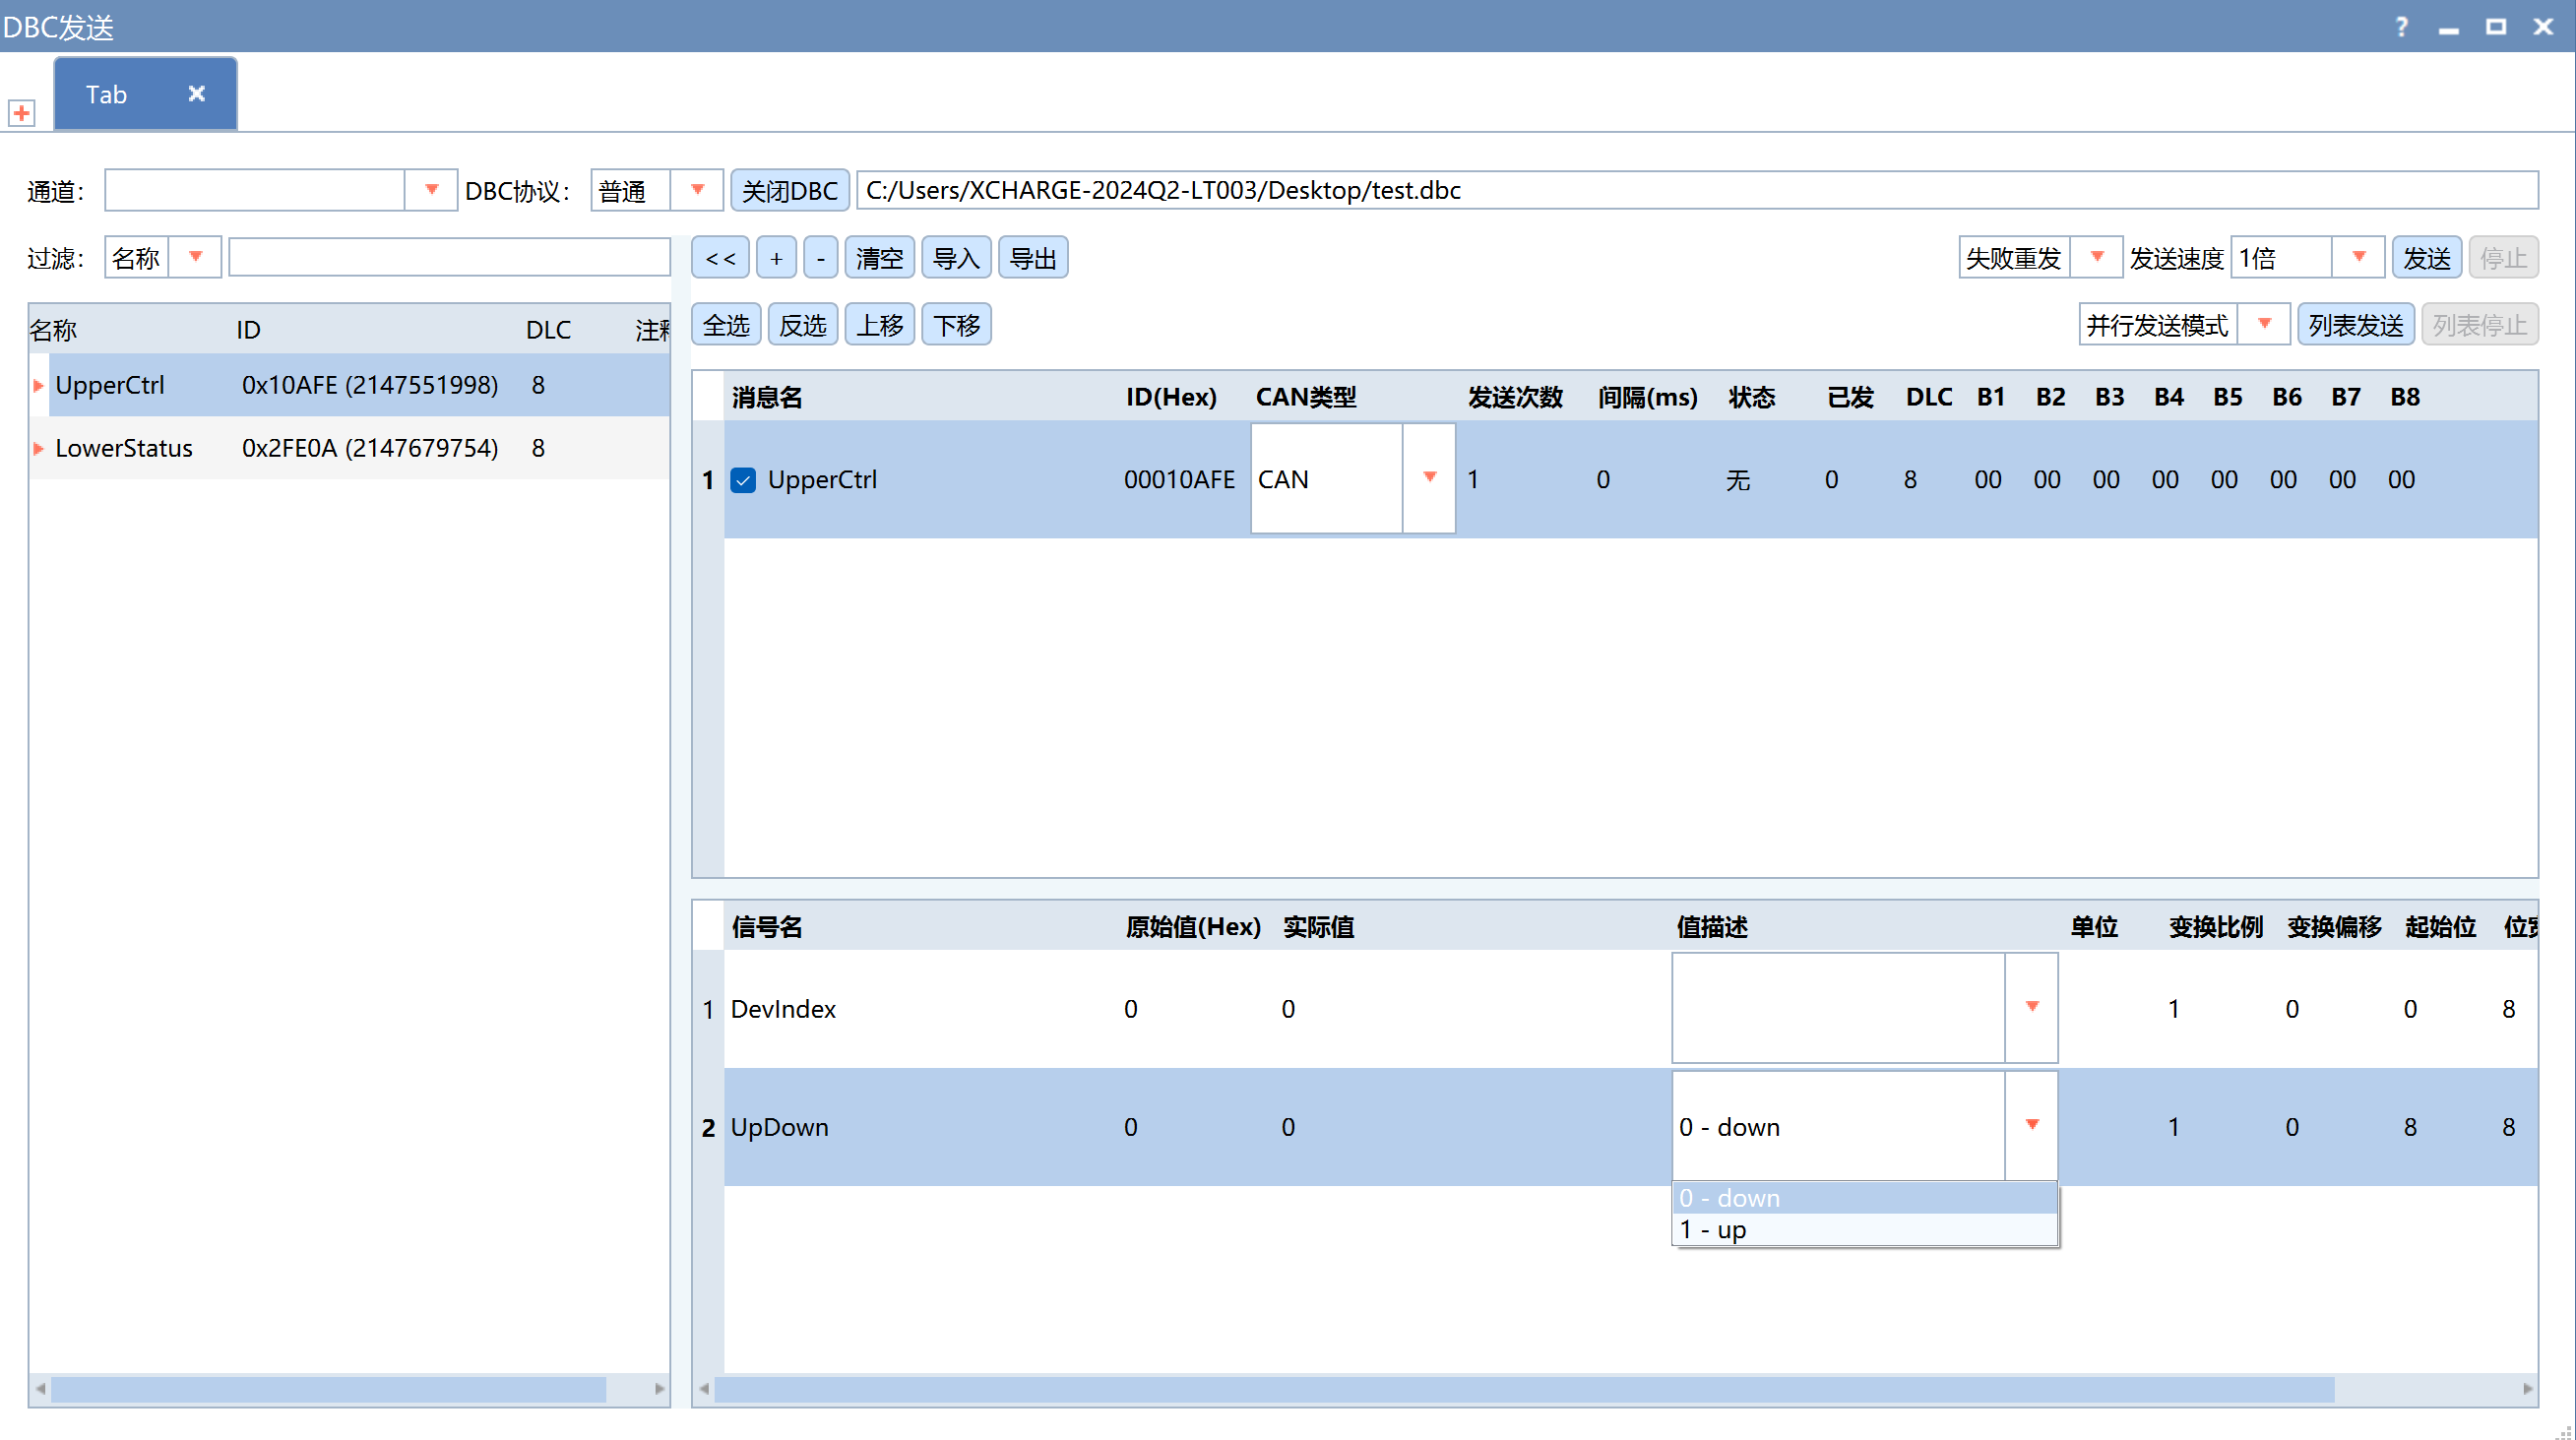The image size is (2576, 1440).
Task: Click the 列表发送 button
Action: click(2355, 324)
